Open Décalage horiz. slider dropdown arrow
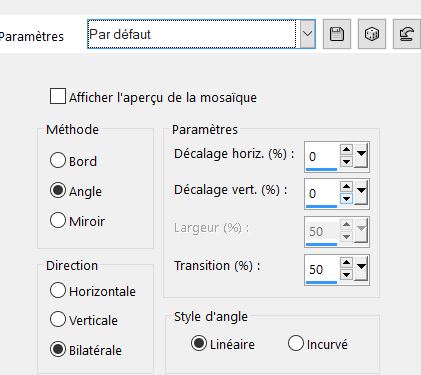The width and height of the screenshot is (421, 375). coord(361,156)
